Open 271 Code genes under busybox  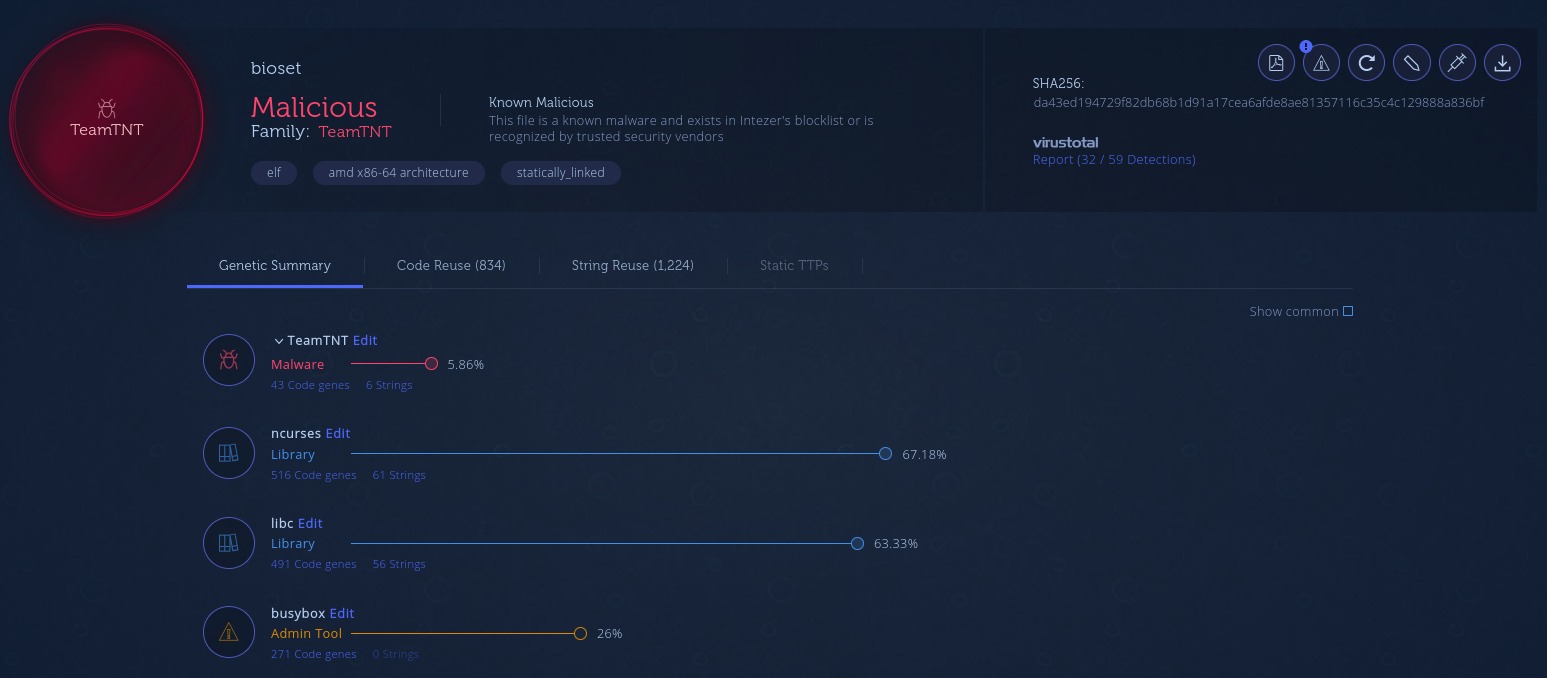pos(313,654)
